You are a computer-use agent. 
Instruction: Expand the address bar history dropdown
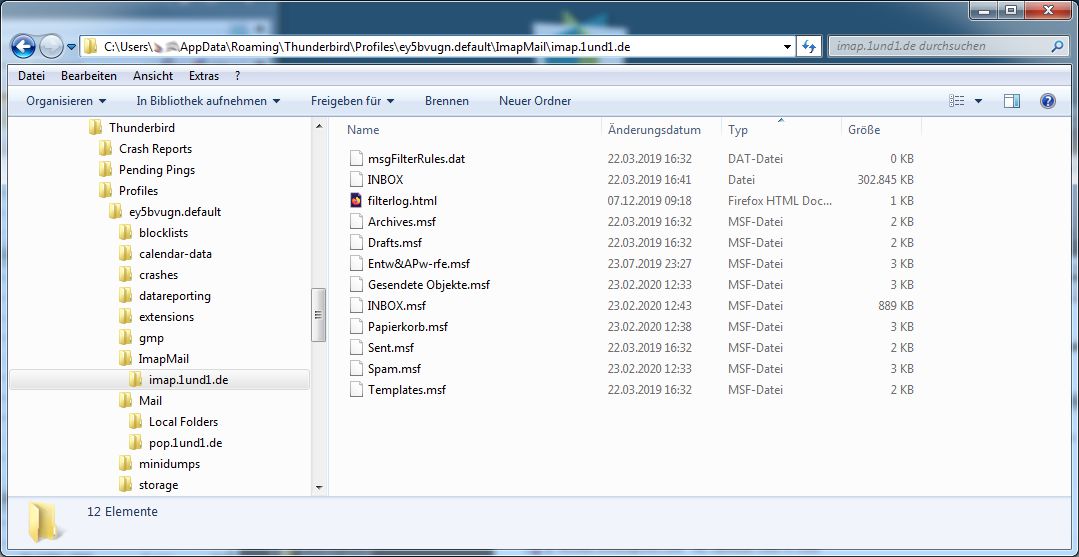pyautogui.click(x=787, y=46)
